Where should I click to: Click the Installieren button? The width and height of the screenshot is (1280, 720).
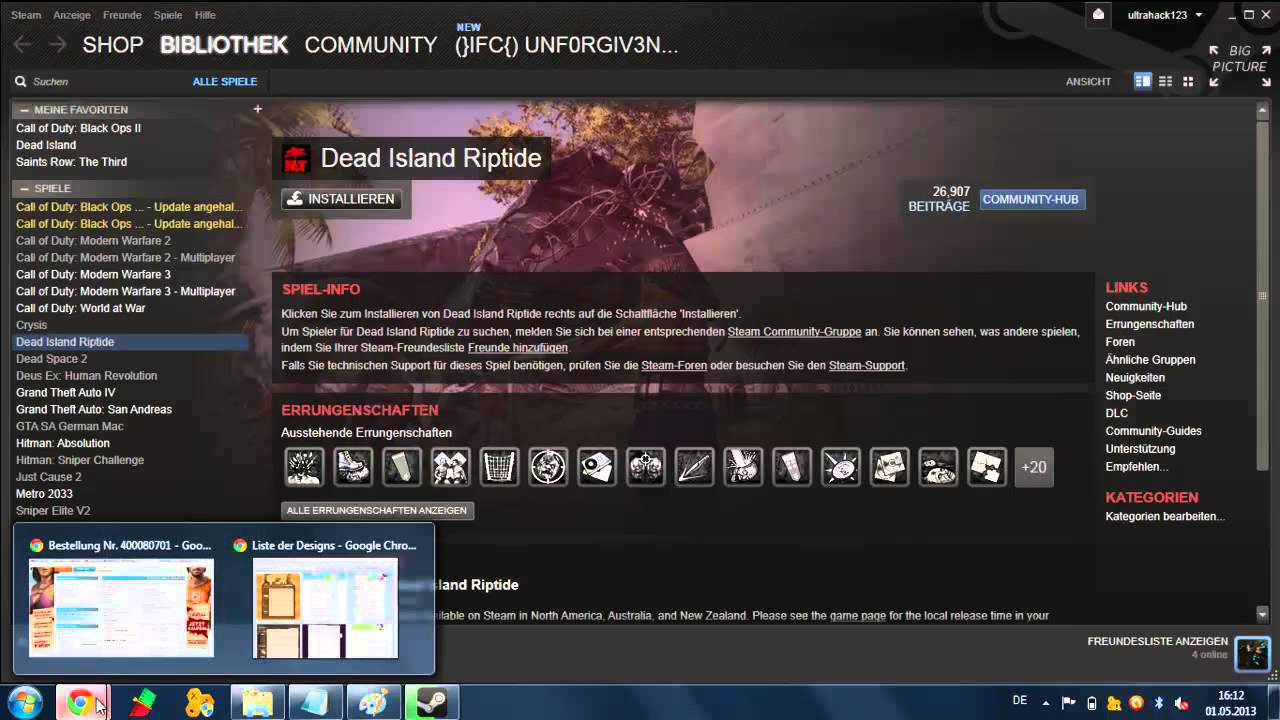click(340, 199)
